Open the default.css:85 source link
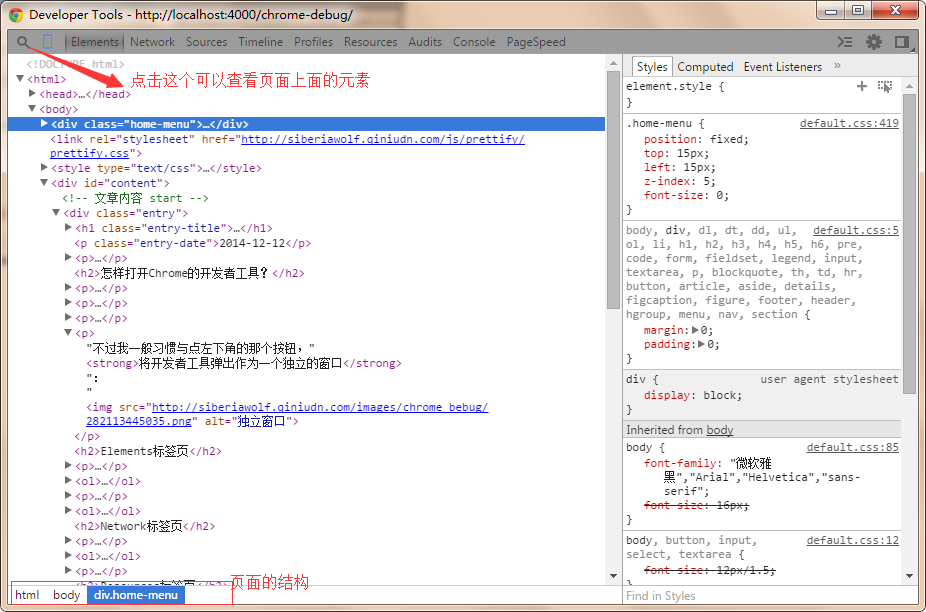Viewport: 926px width, 612px height. pyautogui.click(x=853, y=448)
